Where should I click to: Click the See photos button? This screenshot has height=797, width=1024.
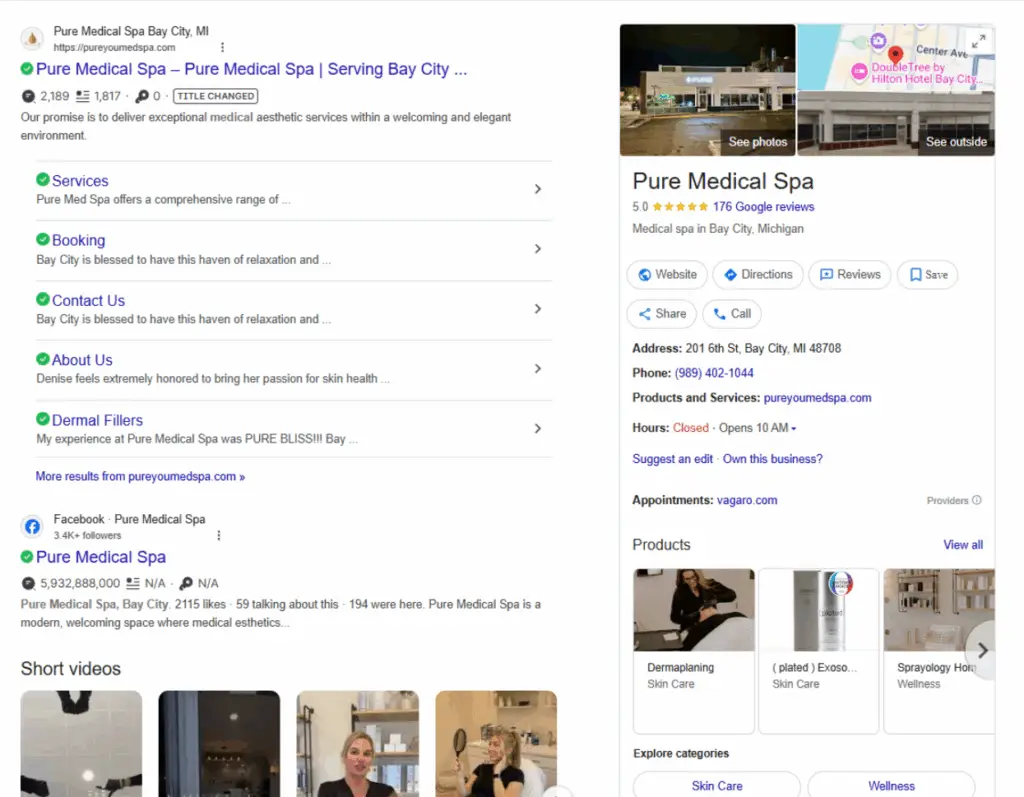click(x=757, y=142)
